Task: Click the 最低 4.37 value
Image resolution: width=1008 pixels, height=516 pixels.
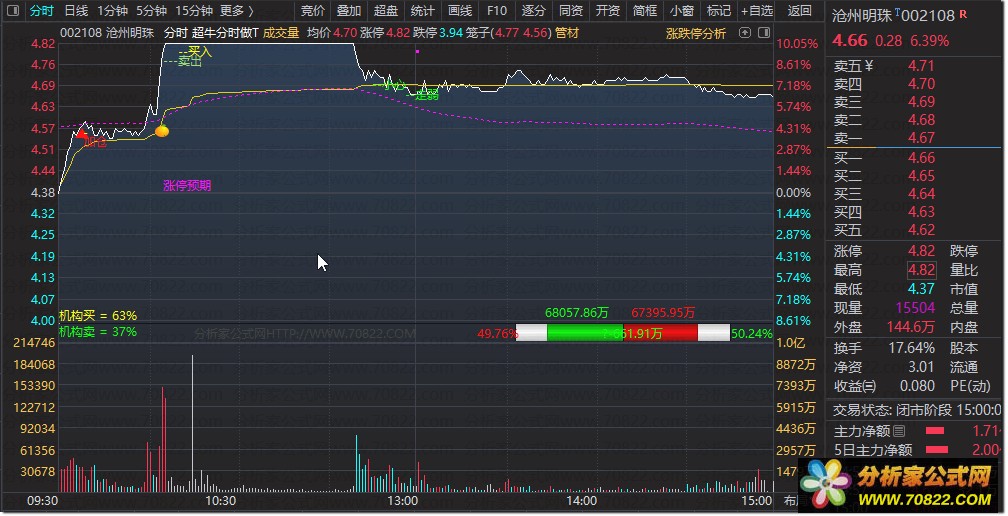Action: [x=921, y=289]
